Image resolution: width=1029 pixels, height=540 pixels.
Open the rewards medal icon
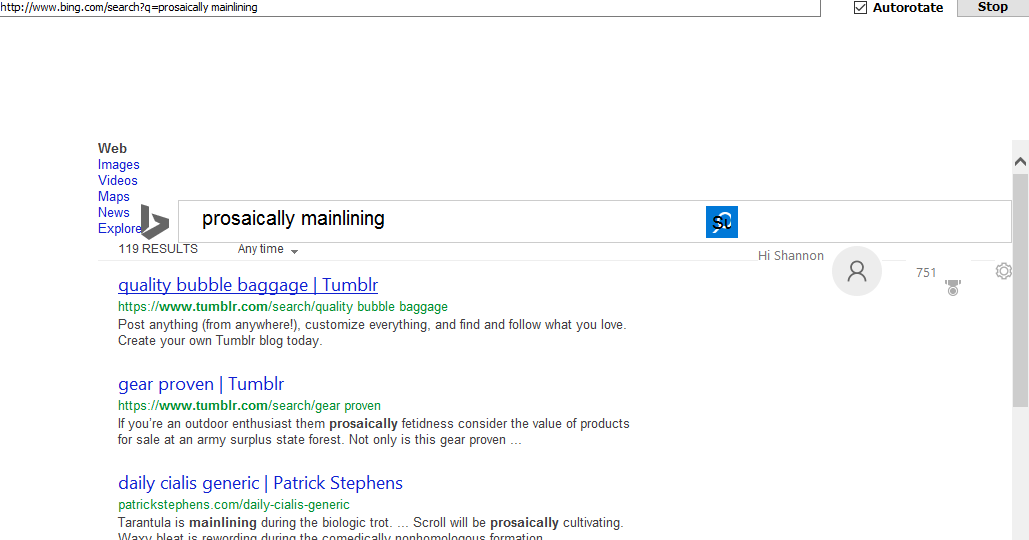(953, 287)
